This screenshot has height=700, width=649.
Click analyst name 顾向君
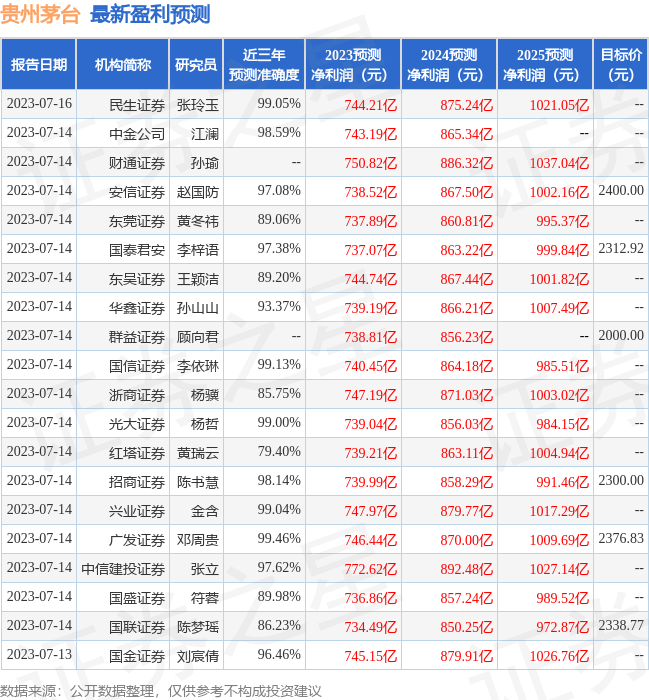[198, 337]
